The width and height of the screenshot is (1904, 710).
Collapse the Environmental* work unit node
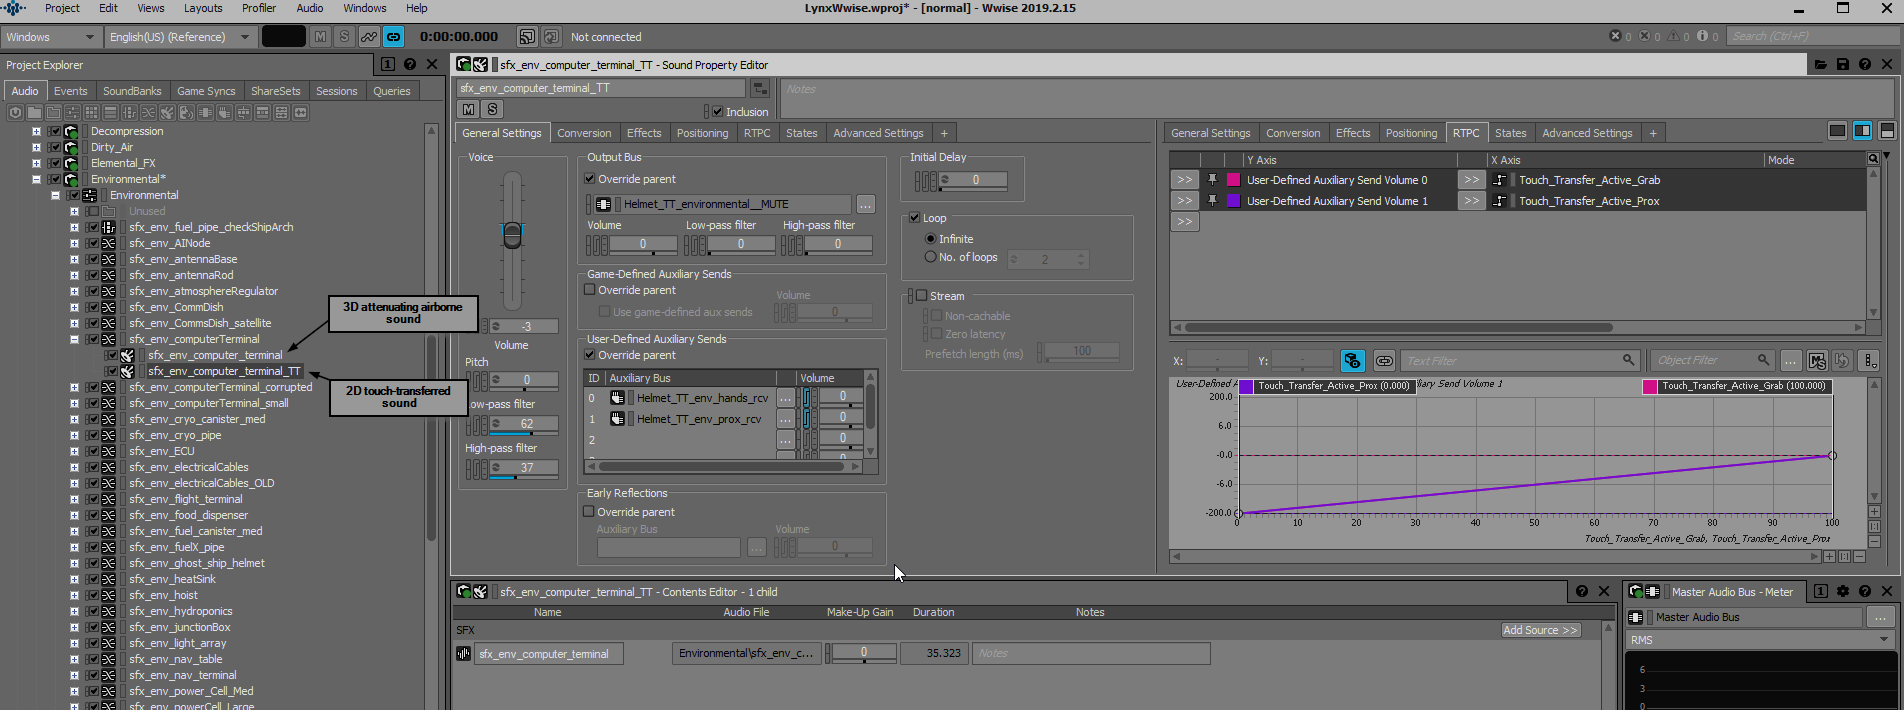pos(37,179)
